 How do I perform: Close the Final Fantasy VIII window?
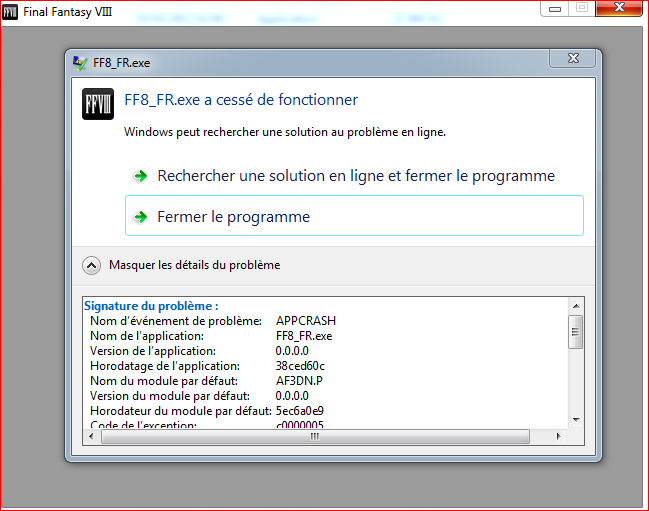pos(619,8)
